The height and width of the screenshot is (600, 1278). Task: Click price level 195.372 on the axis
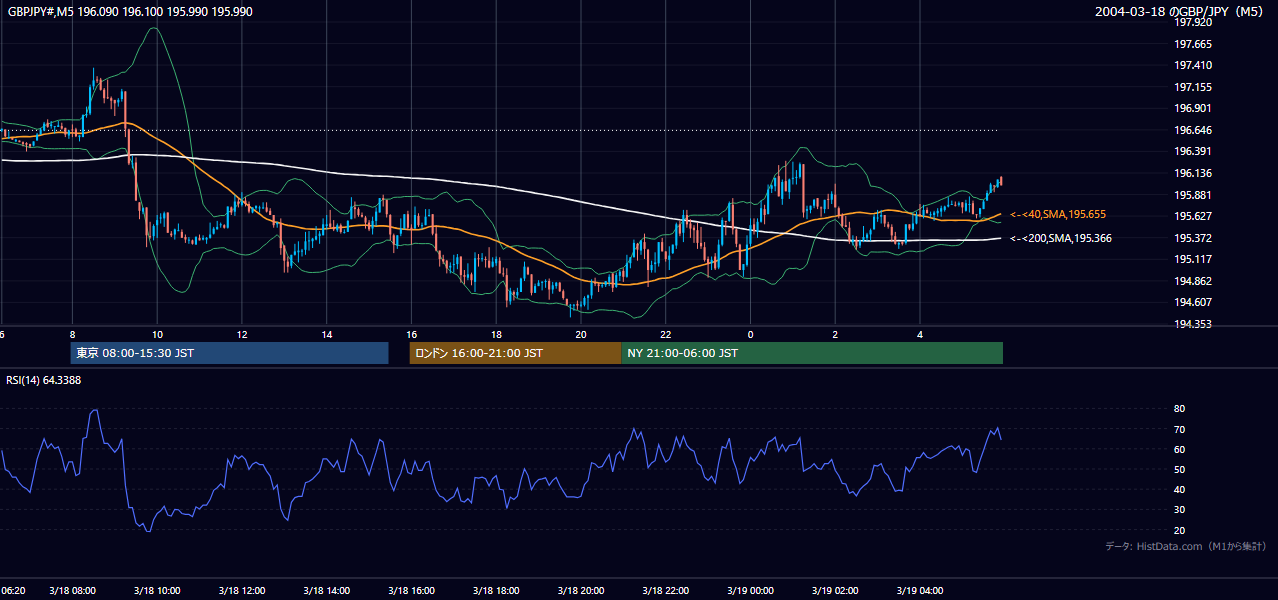click(x=1193, y=238)
